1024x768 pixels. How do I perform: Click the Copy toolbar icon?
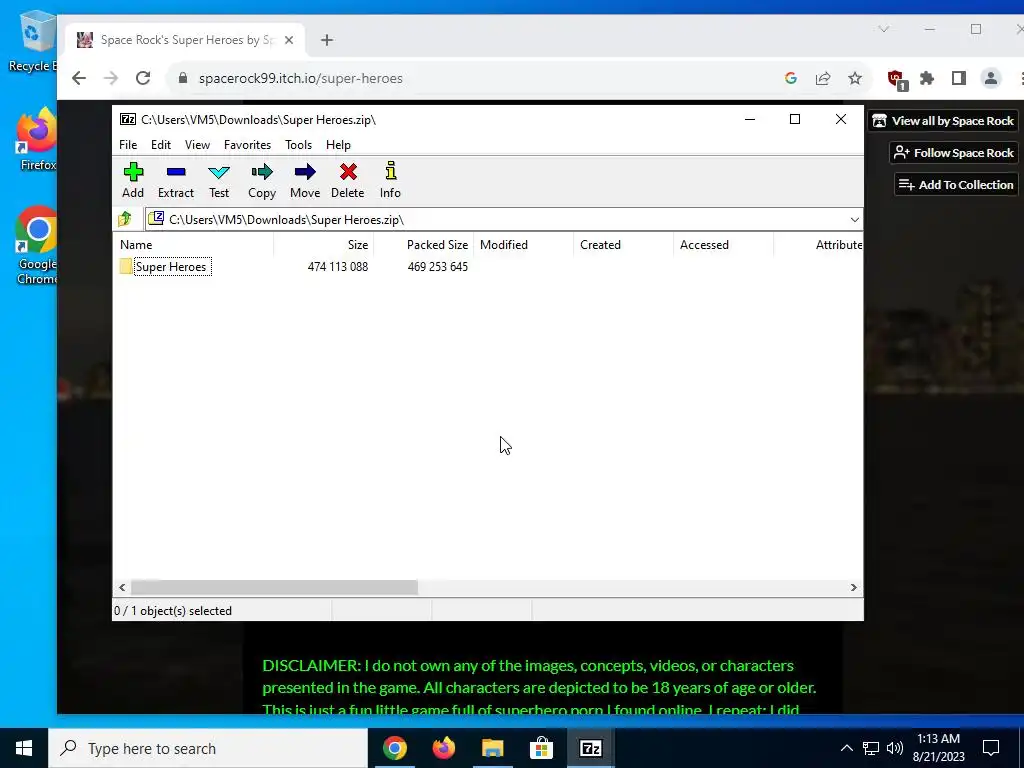tap(262, 180)
